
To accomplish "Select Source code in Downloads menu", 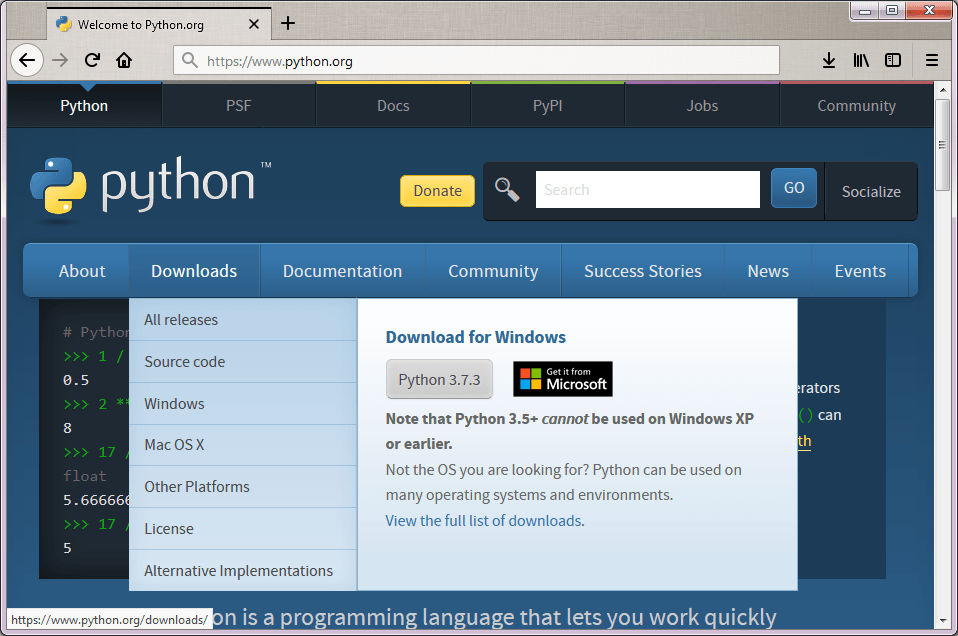I will pos(243,362).
